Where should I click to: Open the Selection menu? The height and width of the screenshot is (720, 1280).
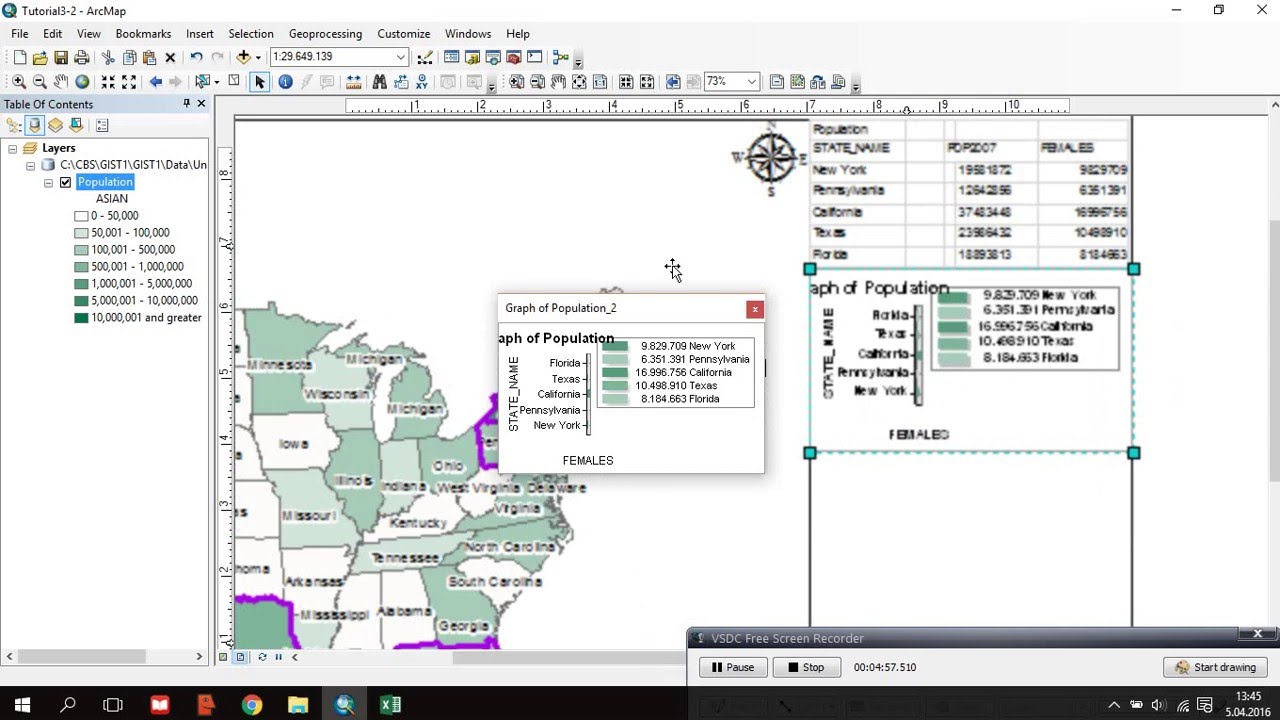tap(251, 34)
